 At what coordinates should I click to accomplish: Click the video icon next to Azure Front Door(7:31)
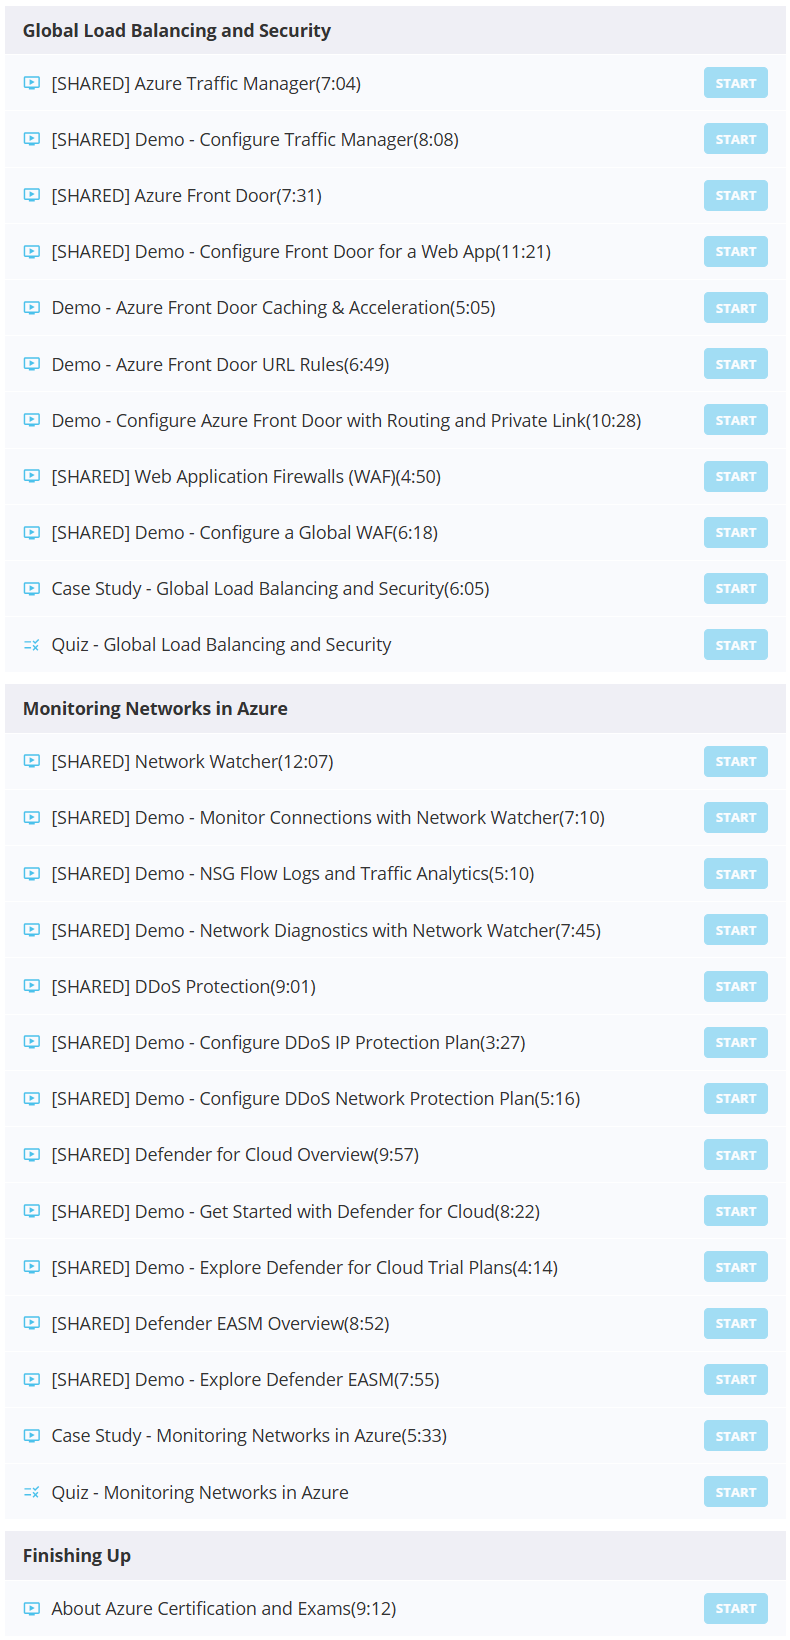(32, 195)
